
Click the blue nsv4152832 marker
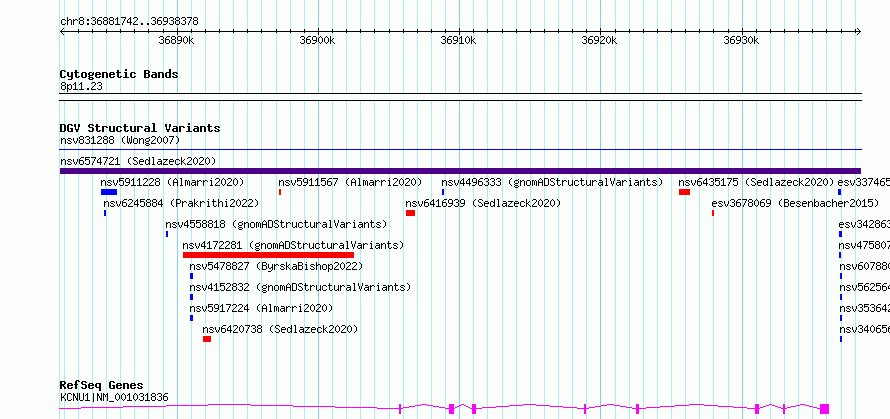(191, 297)
